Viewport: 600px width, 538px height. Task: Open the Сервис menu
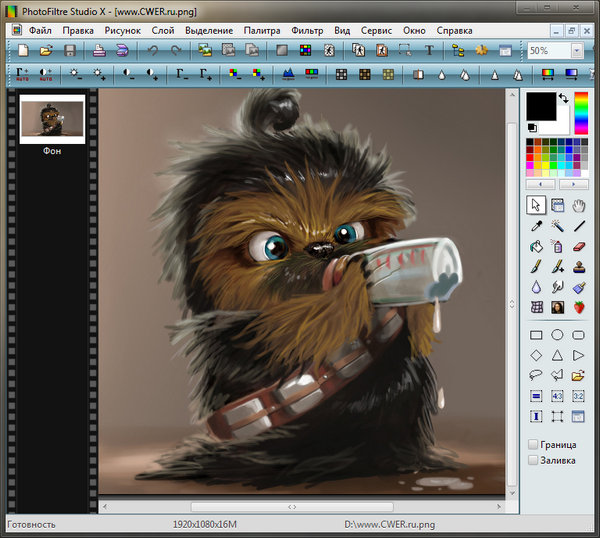[377, 31]
